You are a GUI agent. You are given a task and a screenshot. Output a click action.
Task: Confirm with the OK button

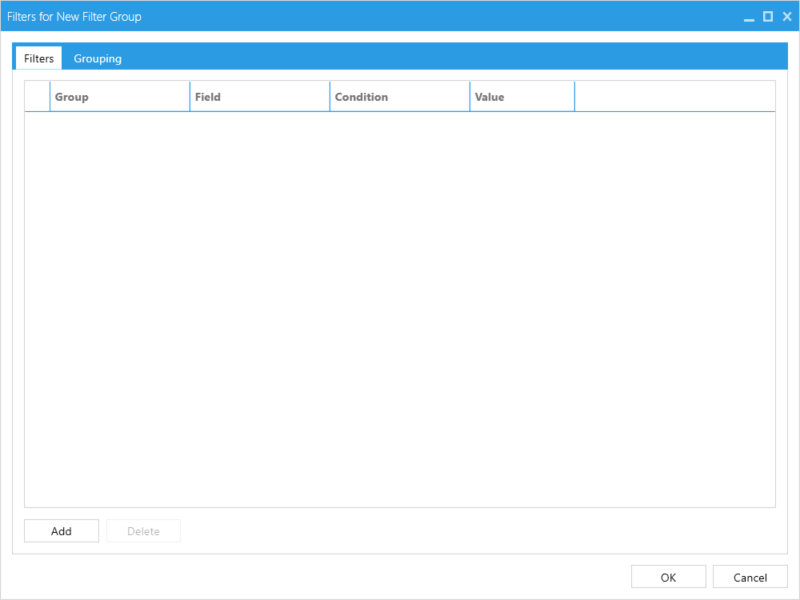(668, 577)
